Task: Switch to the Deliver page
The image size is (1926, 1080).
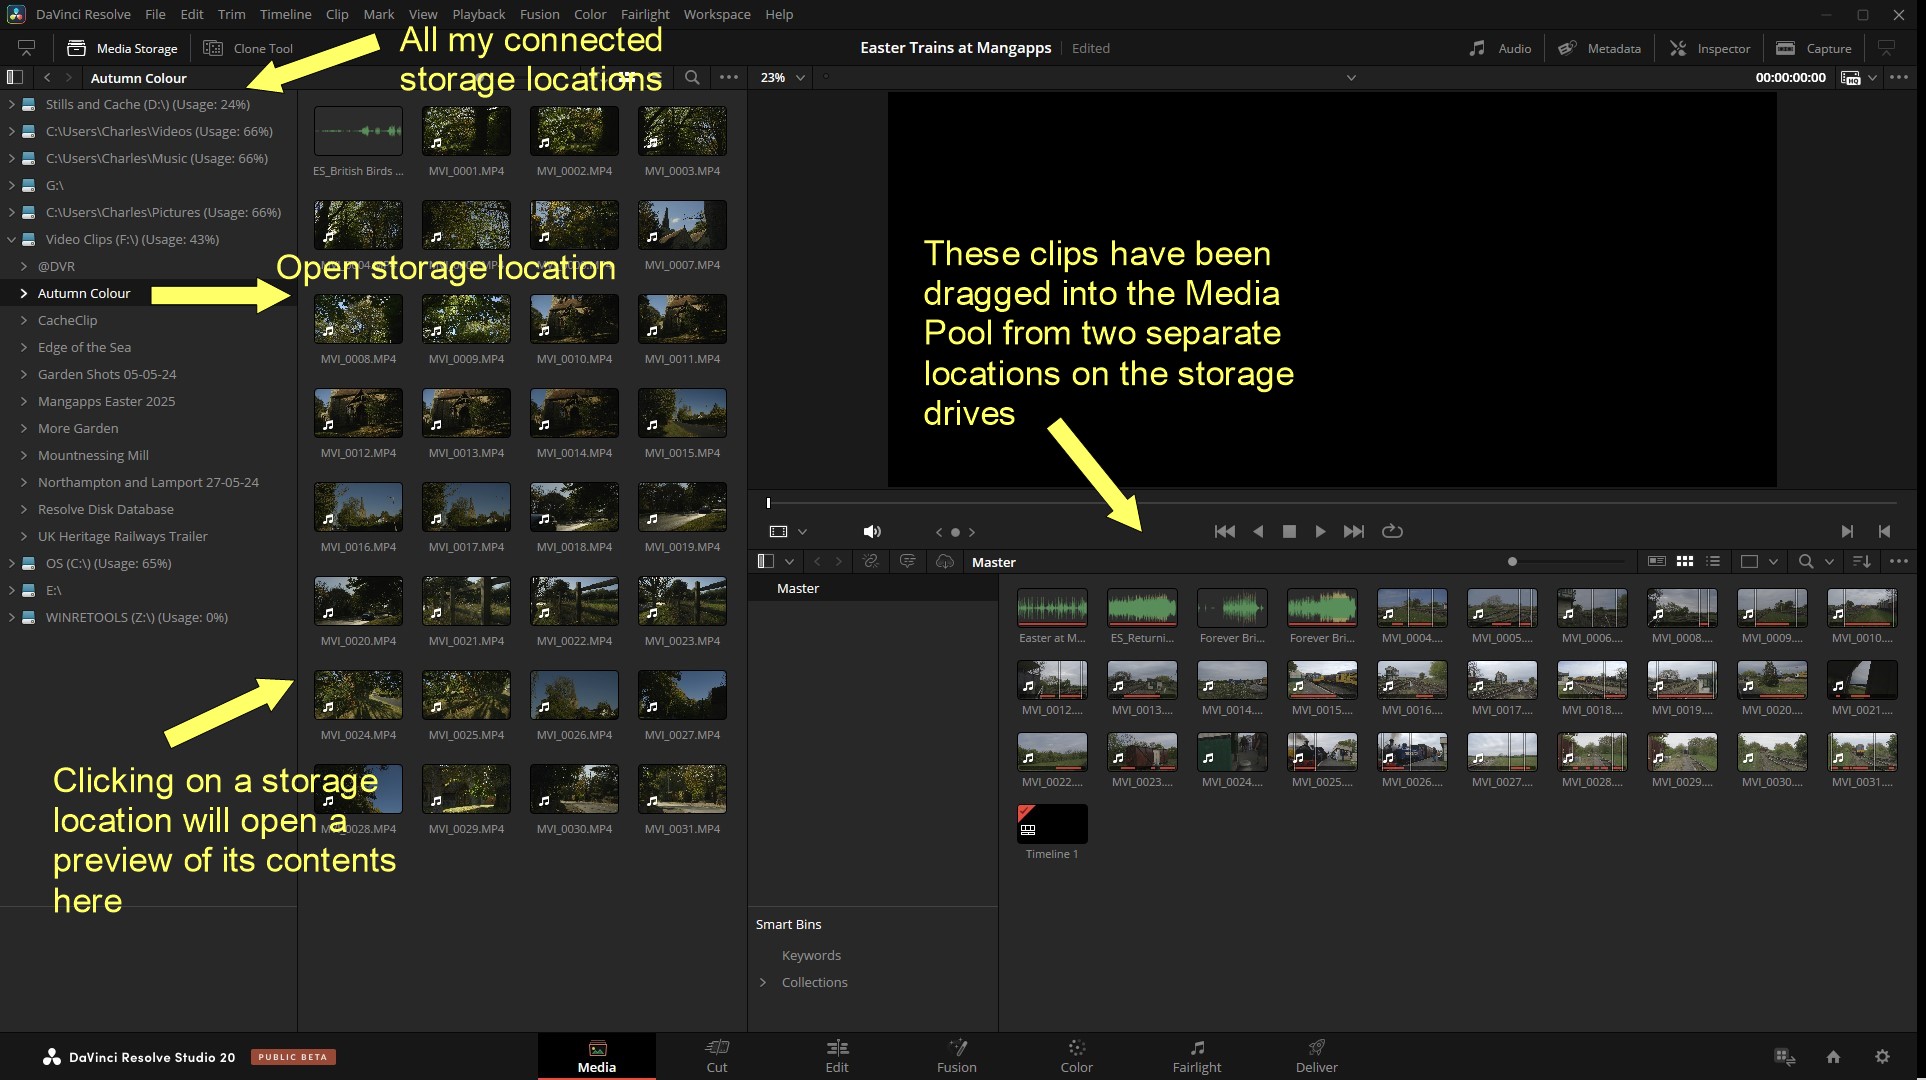Action: pyautogui.click(x=1317, y=1056)
